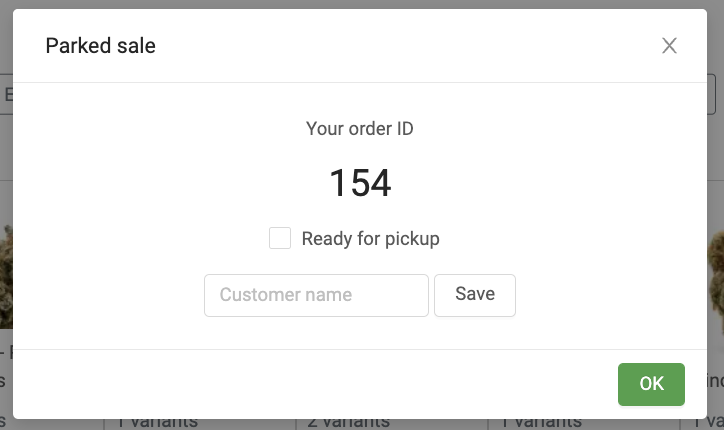This screenshot has height=430, width=724.
Task: Close the Parked sale dialog
Action: (669, 46)
